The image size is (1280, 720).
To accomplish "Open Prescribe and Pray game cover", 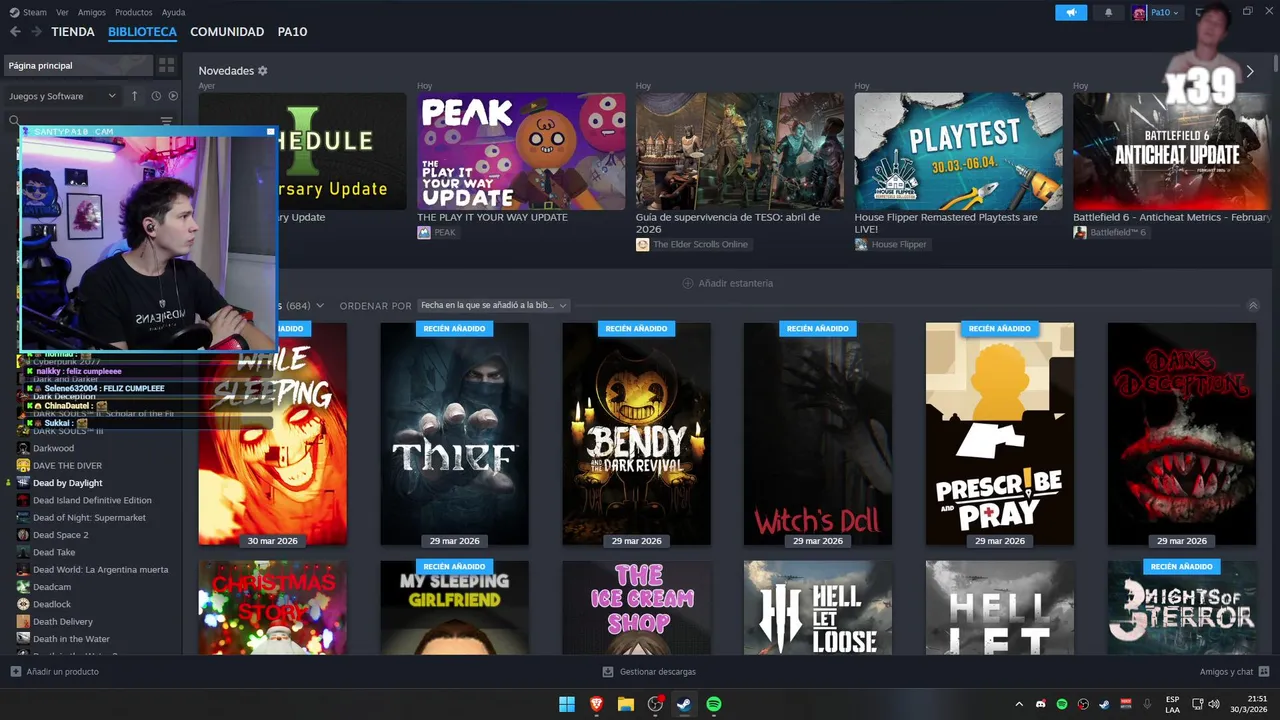I will [x=1000, y=434].
